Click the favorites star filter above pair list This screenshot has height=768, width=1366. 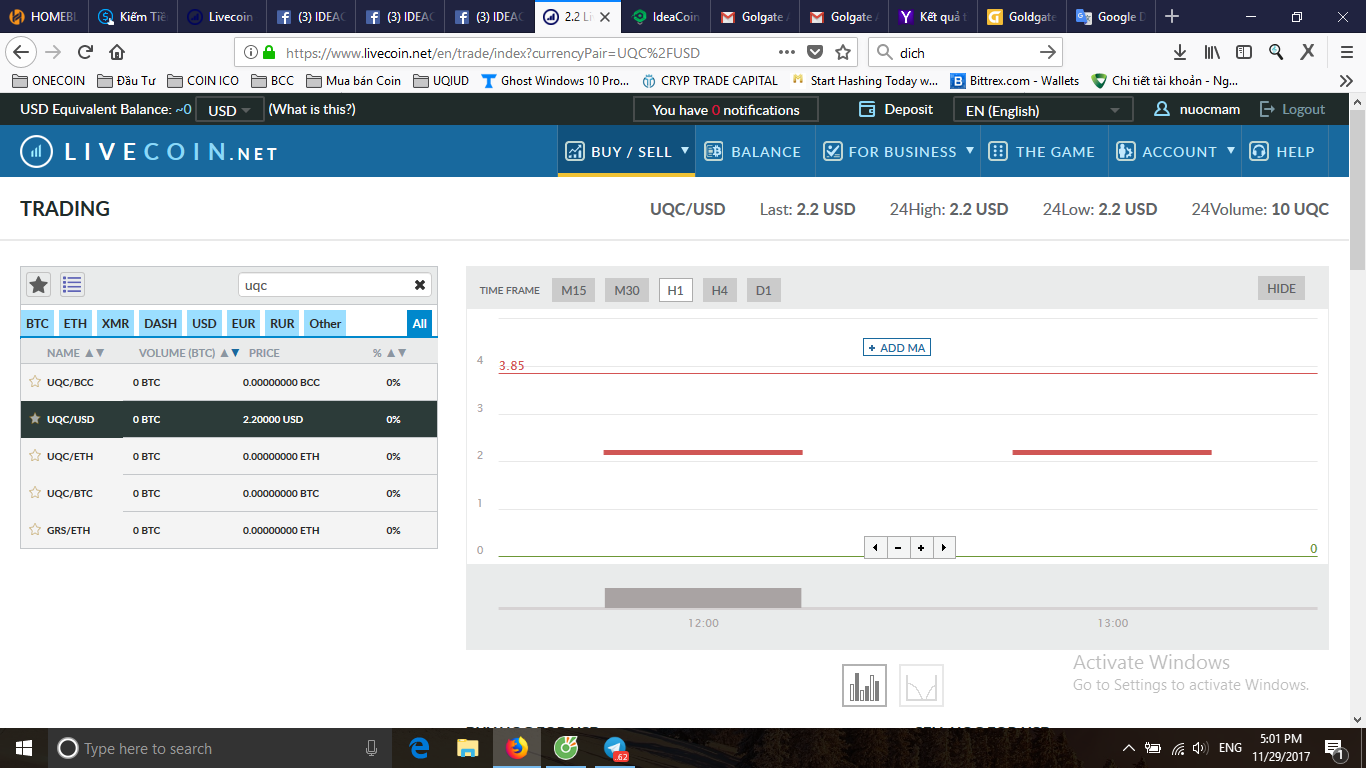38,285
